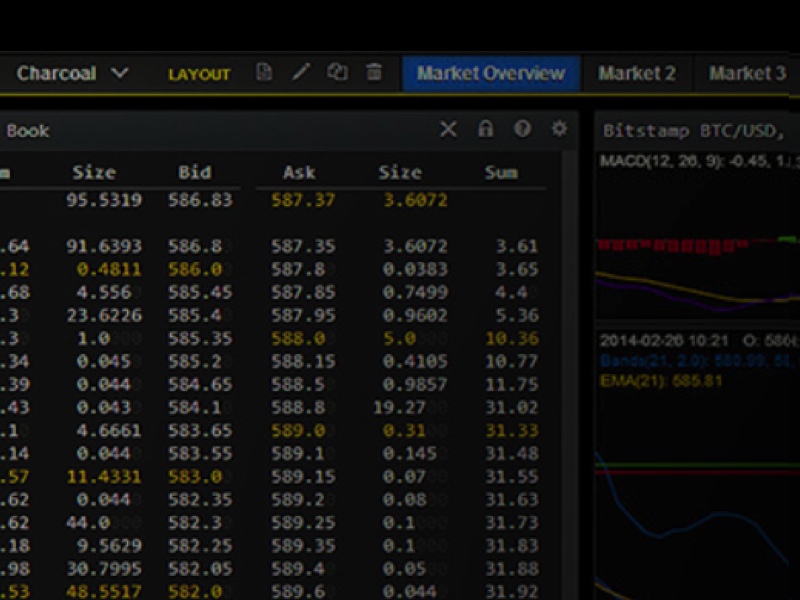
Task: Click the top ask price 587.37
Action: [x=303, y=200]
